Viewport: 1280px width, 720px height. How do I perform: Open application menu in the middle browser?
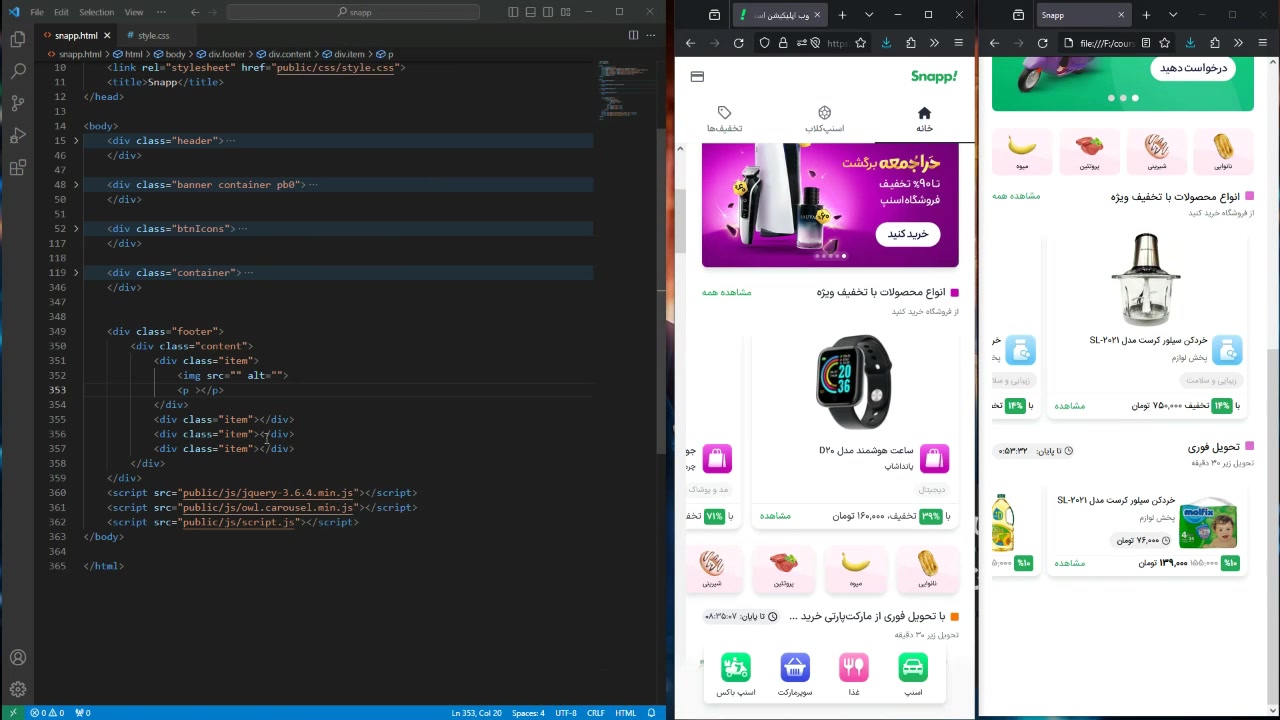[x=958, y=43]
